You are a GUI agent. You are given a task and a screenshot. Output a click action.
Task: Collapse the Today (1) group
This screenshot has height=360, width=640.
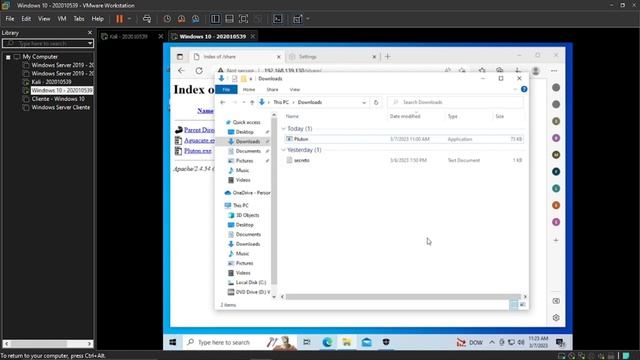coord(284,129)
